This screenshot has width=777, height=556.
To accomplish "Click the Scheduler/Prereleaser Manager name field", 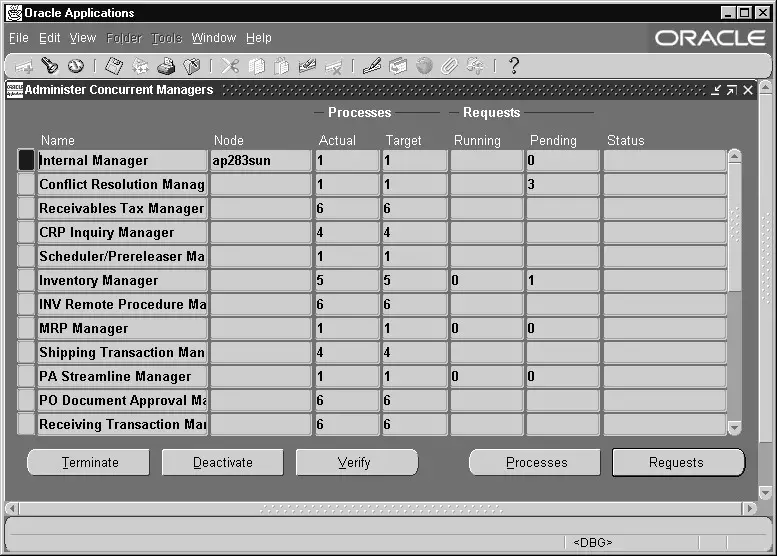I will 122,257.
